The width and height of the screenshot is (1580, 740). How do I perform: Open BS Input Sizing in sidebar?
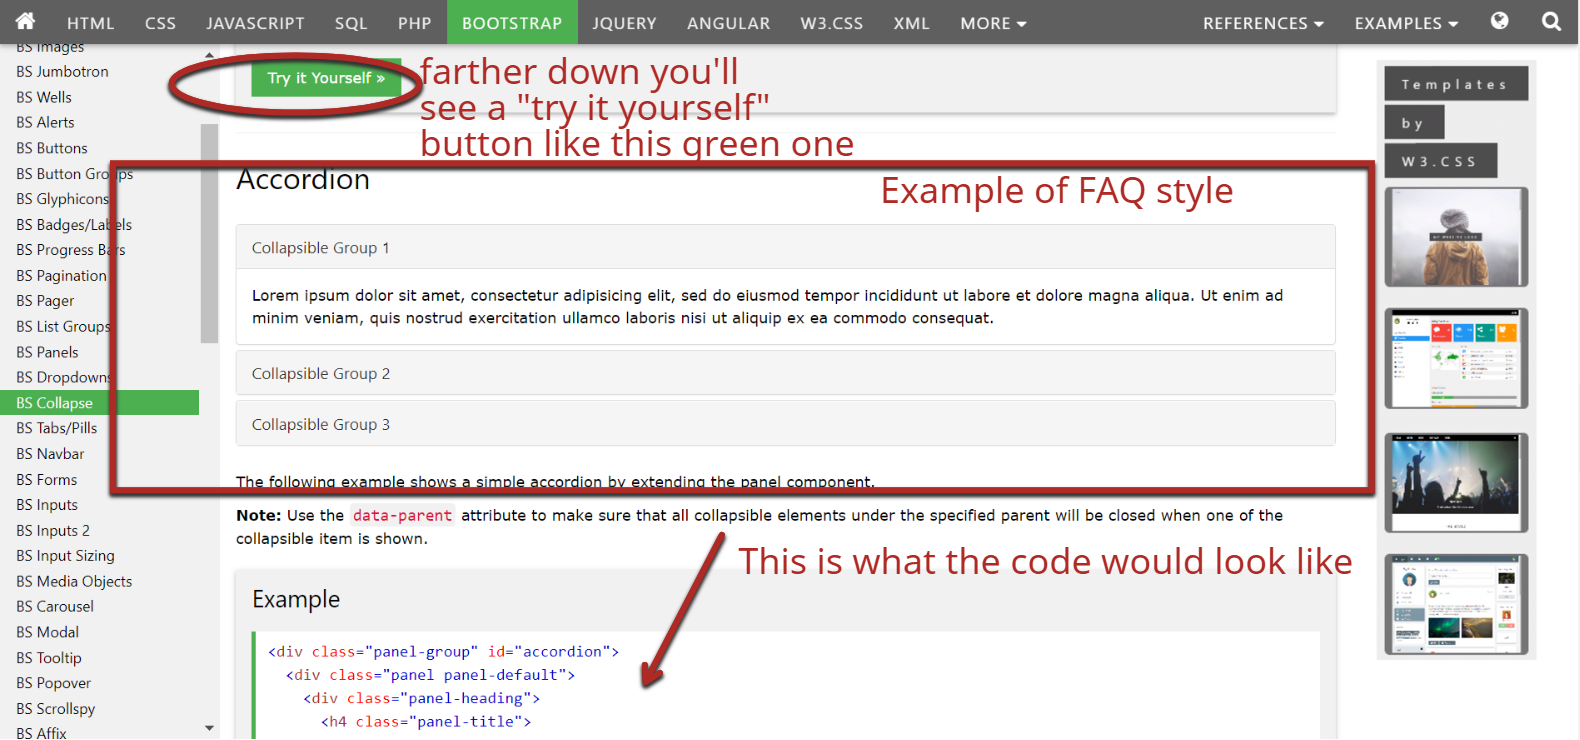pos(65,556)
